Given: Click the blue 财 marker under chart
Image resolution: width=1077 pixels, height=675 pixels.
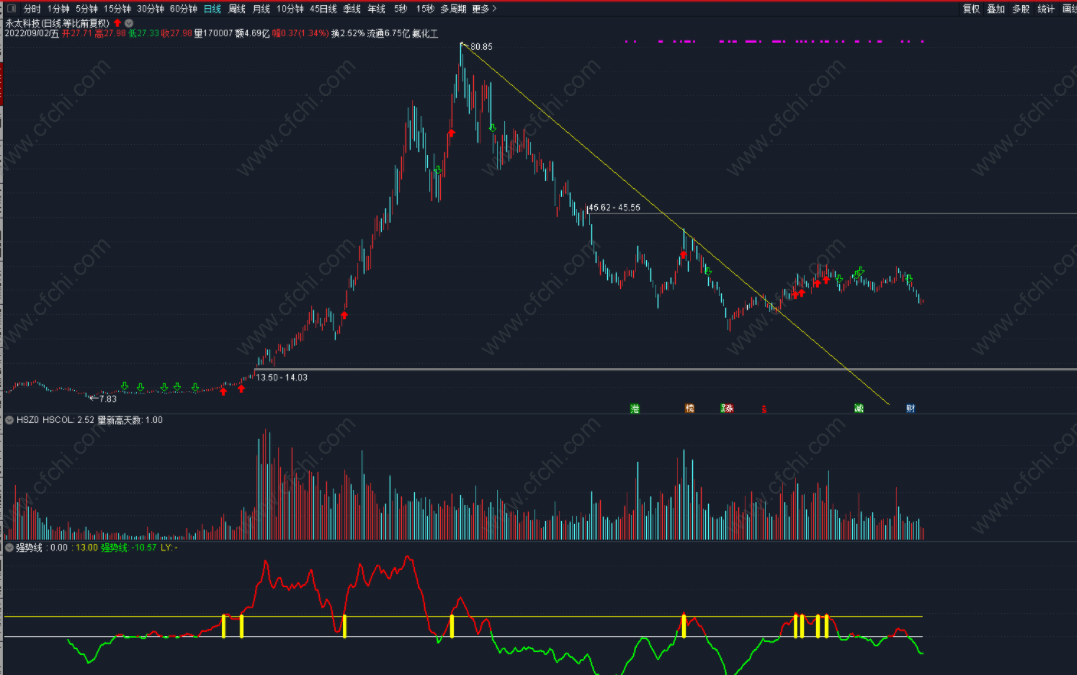Looking at the screenshot, I should (910, 409).
